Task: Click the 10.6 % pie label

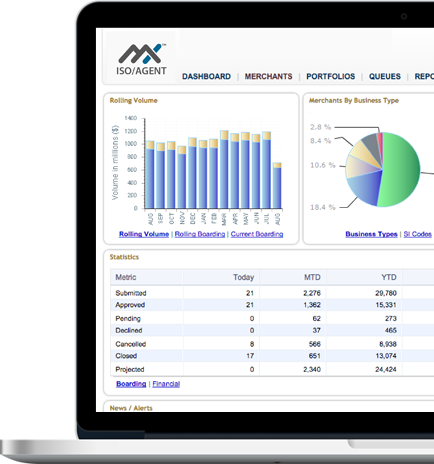Action: 323,165
